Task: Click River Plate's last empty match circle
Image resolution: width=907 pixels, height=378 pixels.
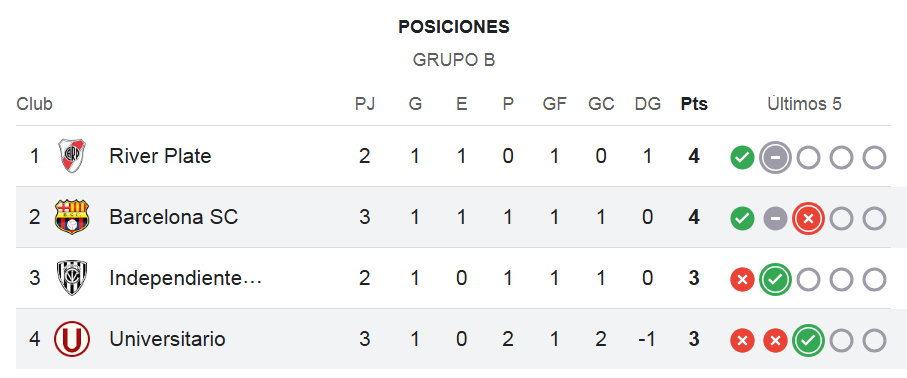Action: coord(875,157)
